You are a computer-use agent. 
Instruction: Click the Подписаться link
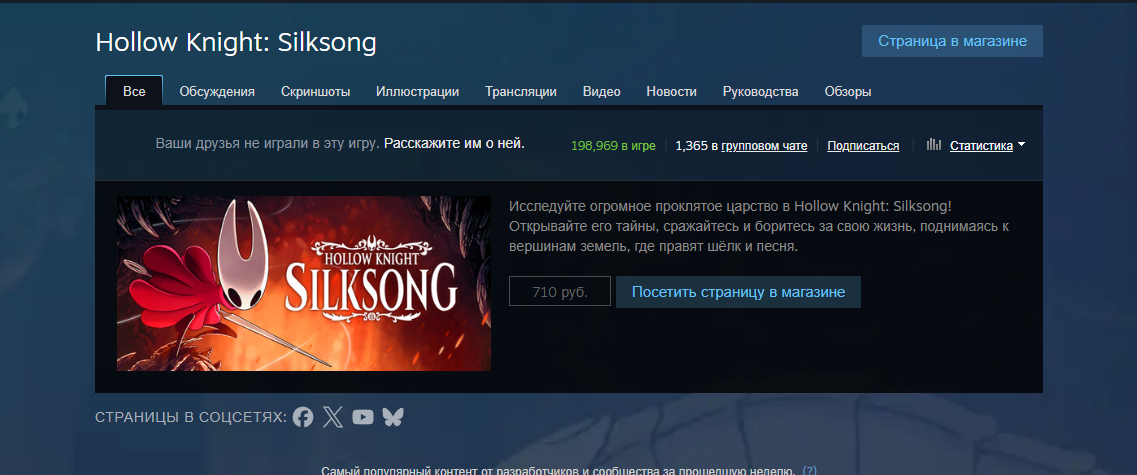(863, 146)
